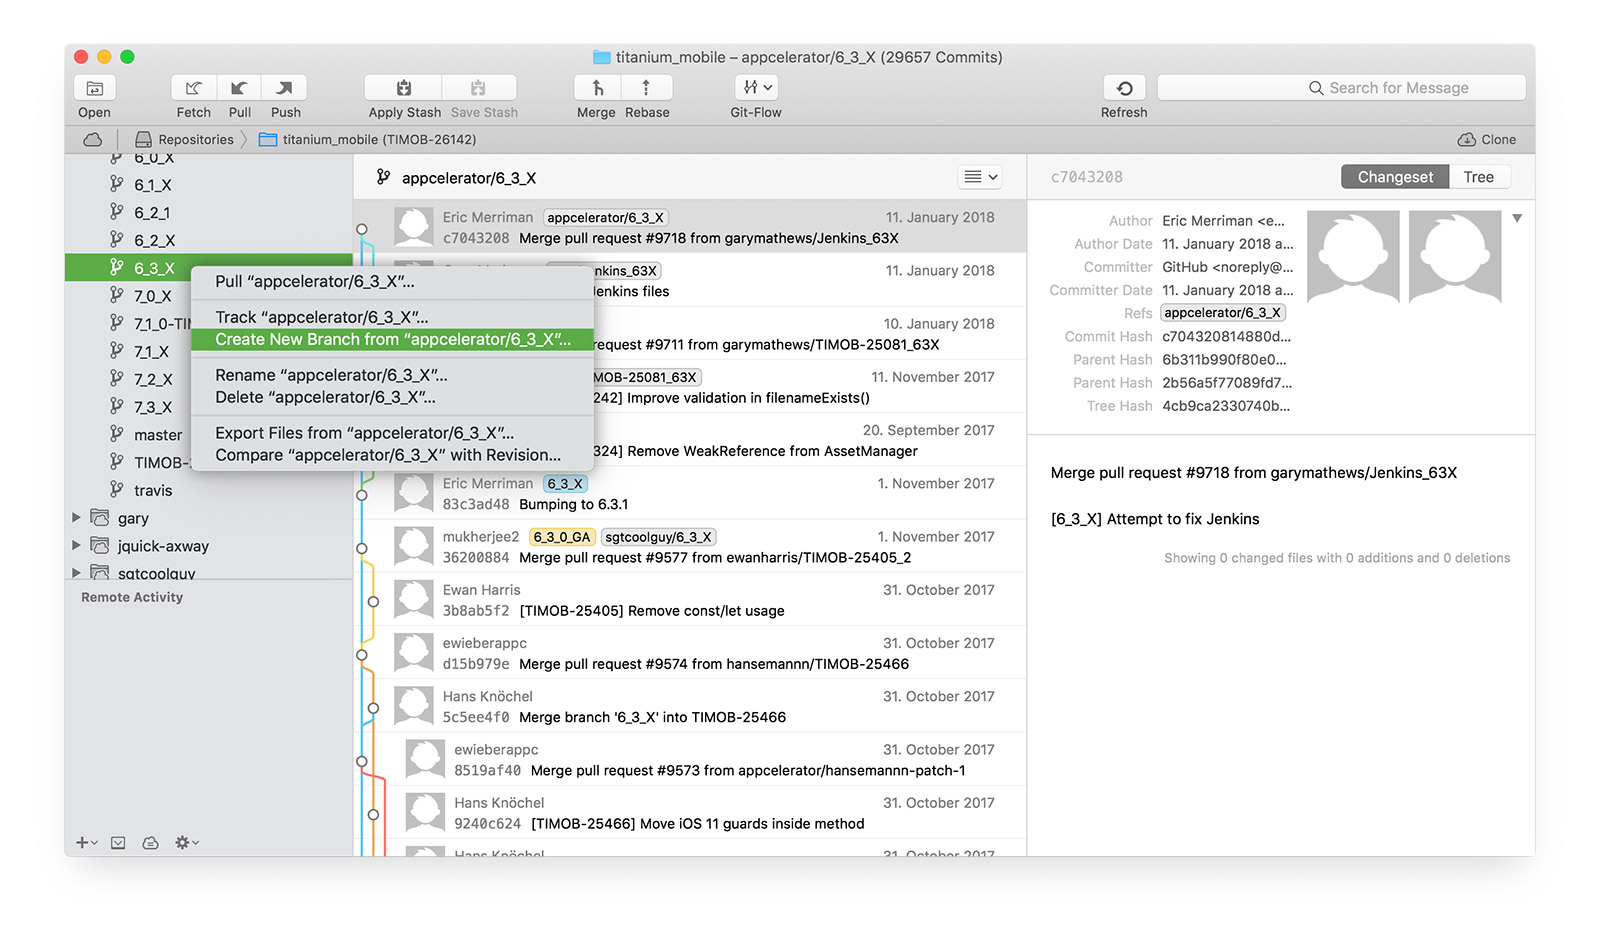The width and height of the screenshot is (1600, 942).
Task: Click the Apply Stash icon
Action: pyautogui.click(x=404, y=88)
